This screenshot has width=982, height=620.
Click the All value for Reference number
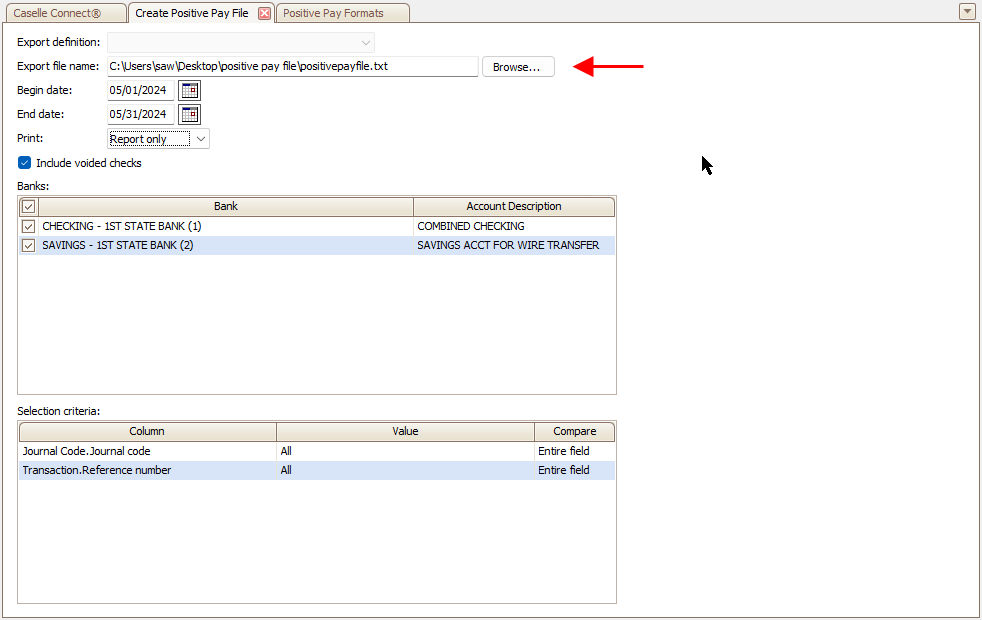click(405, 470)
